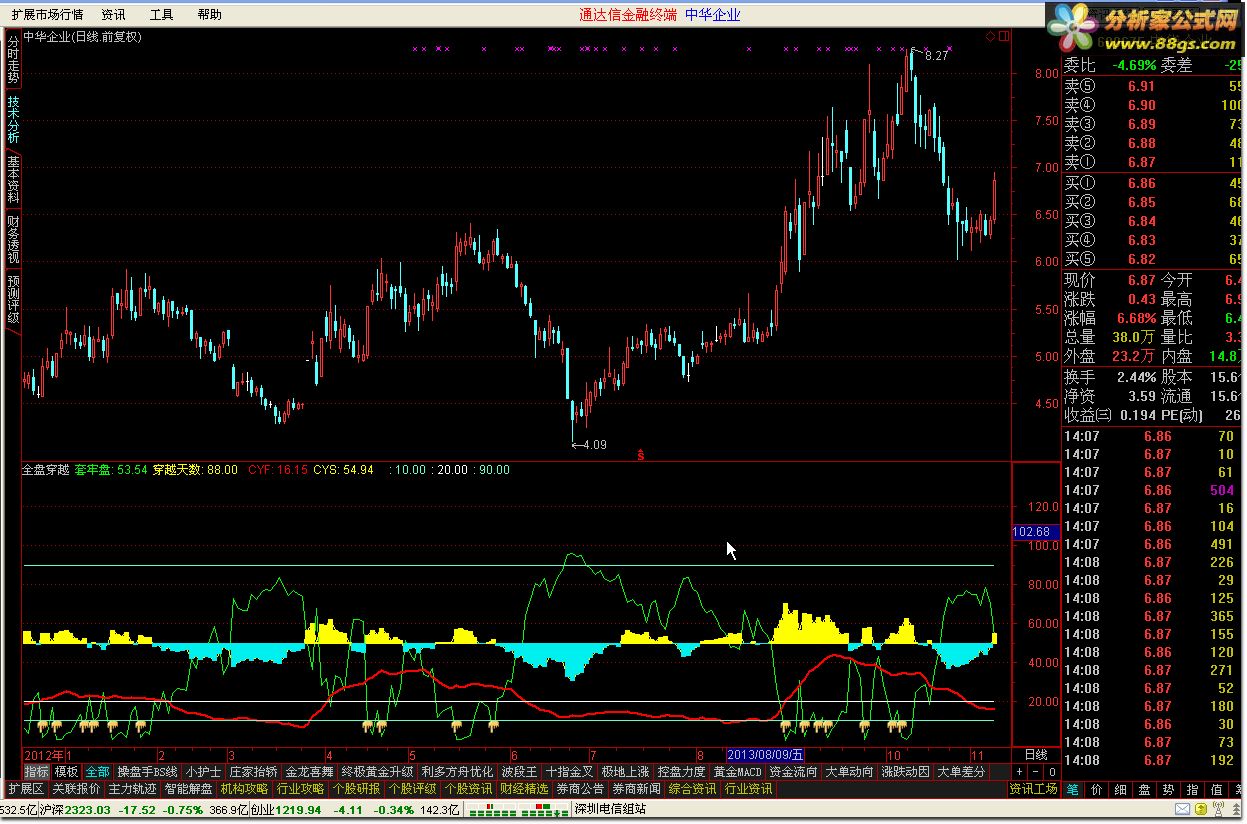Screen dimensions: 1247x824
Task: Click the split-window icon at chart top-right
Action: click(1003, 36)
